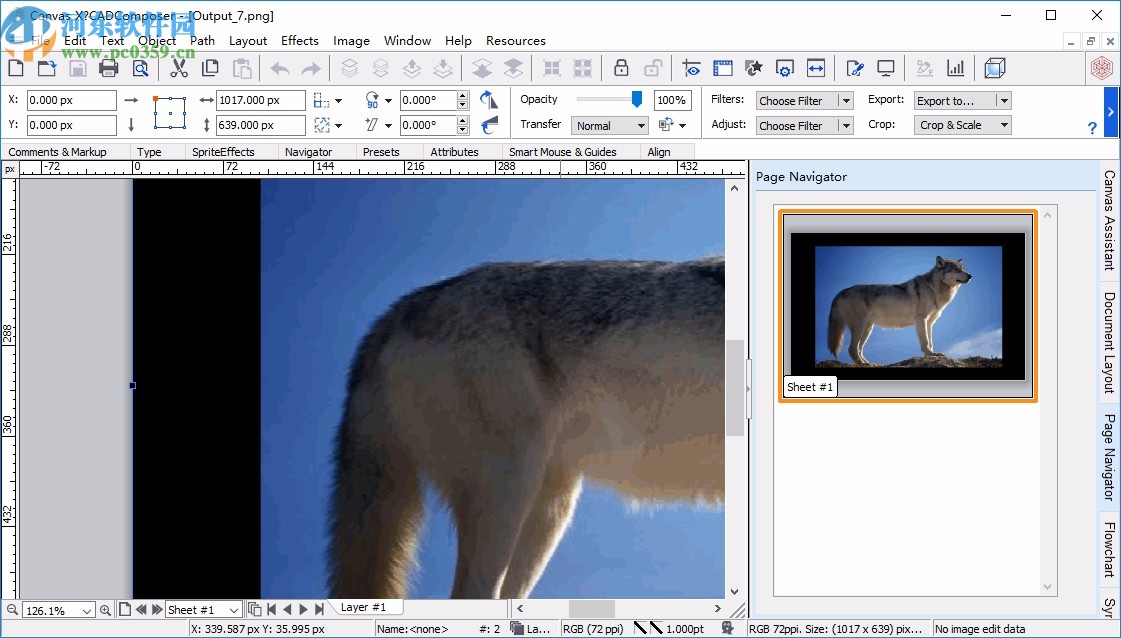Select the Cut (scissors) tool
1121x638 pixels.
[180, 68]
